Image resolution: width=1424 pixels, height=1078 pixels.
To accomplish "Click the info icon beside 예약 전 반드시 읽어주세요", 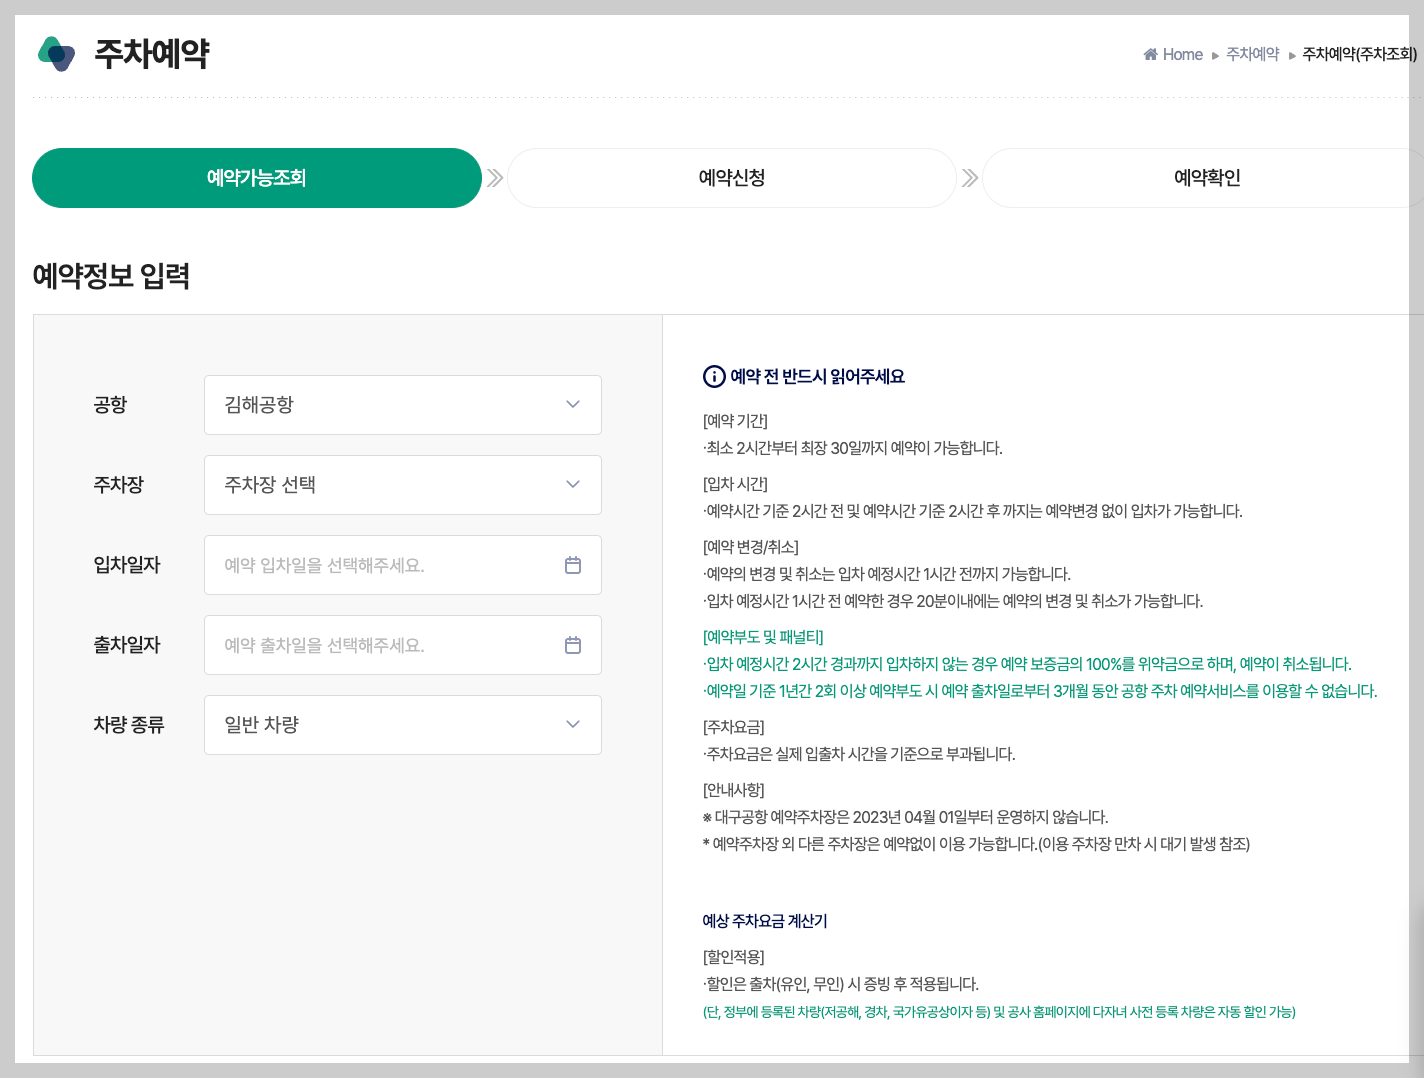I will tap(712, 376).
